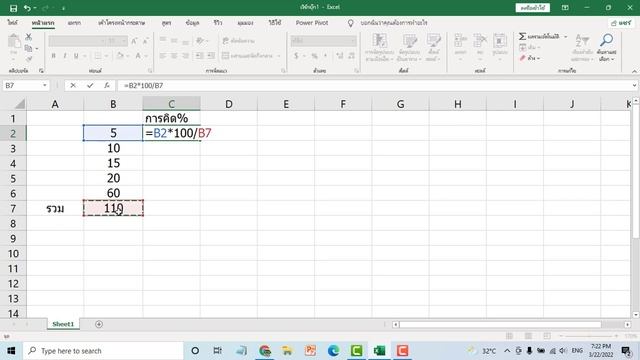Open the AutoSum dropdown arrow

(566, 37)
